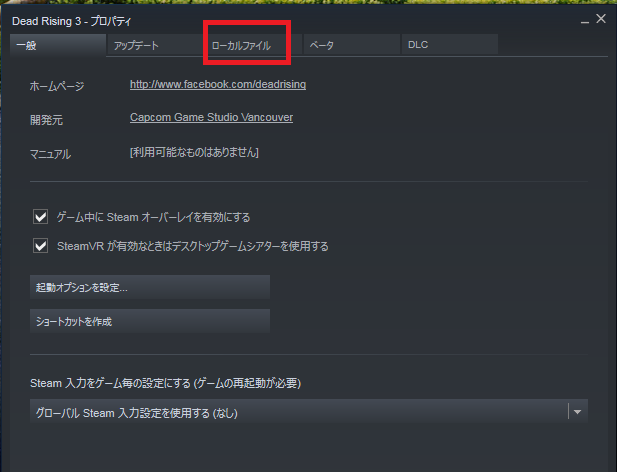Screen dimensions: 617x472
Task: Click the ショートカットを作成 button
Action: click(x=150, y=321)
